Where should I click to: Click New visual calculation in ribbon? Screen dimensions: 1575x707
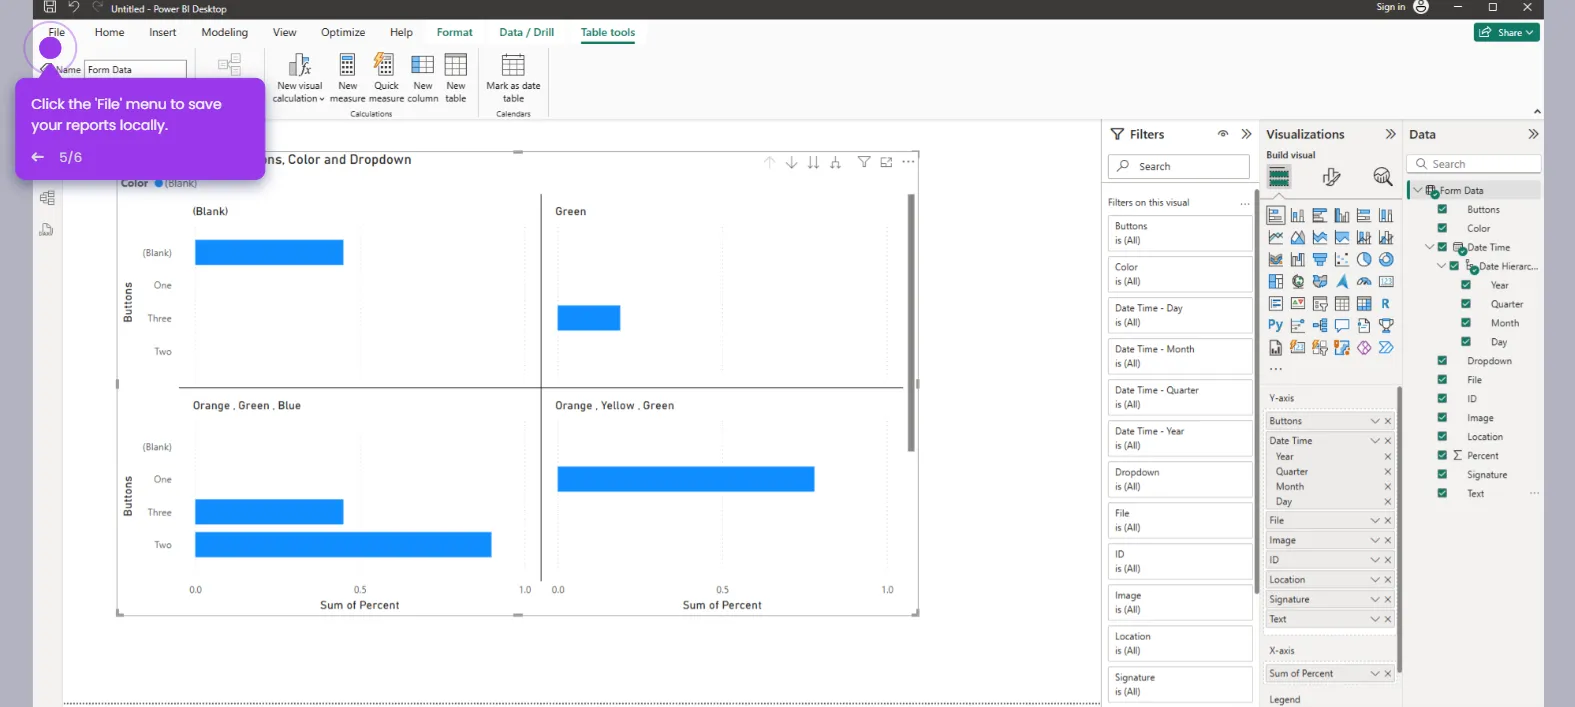[x=300, y=78]
